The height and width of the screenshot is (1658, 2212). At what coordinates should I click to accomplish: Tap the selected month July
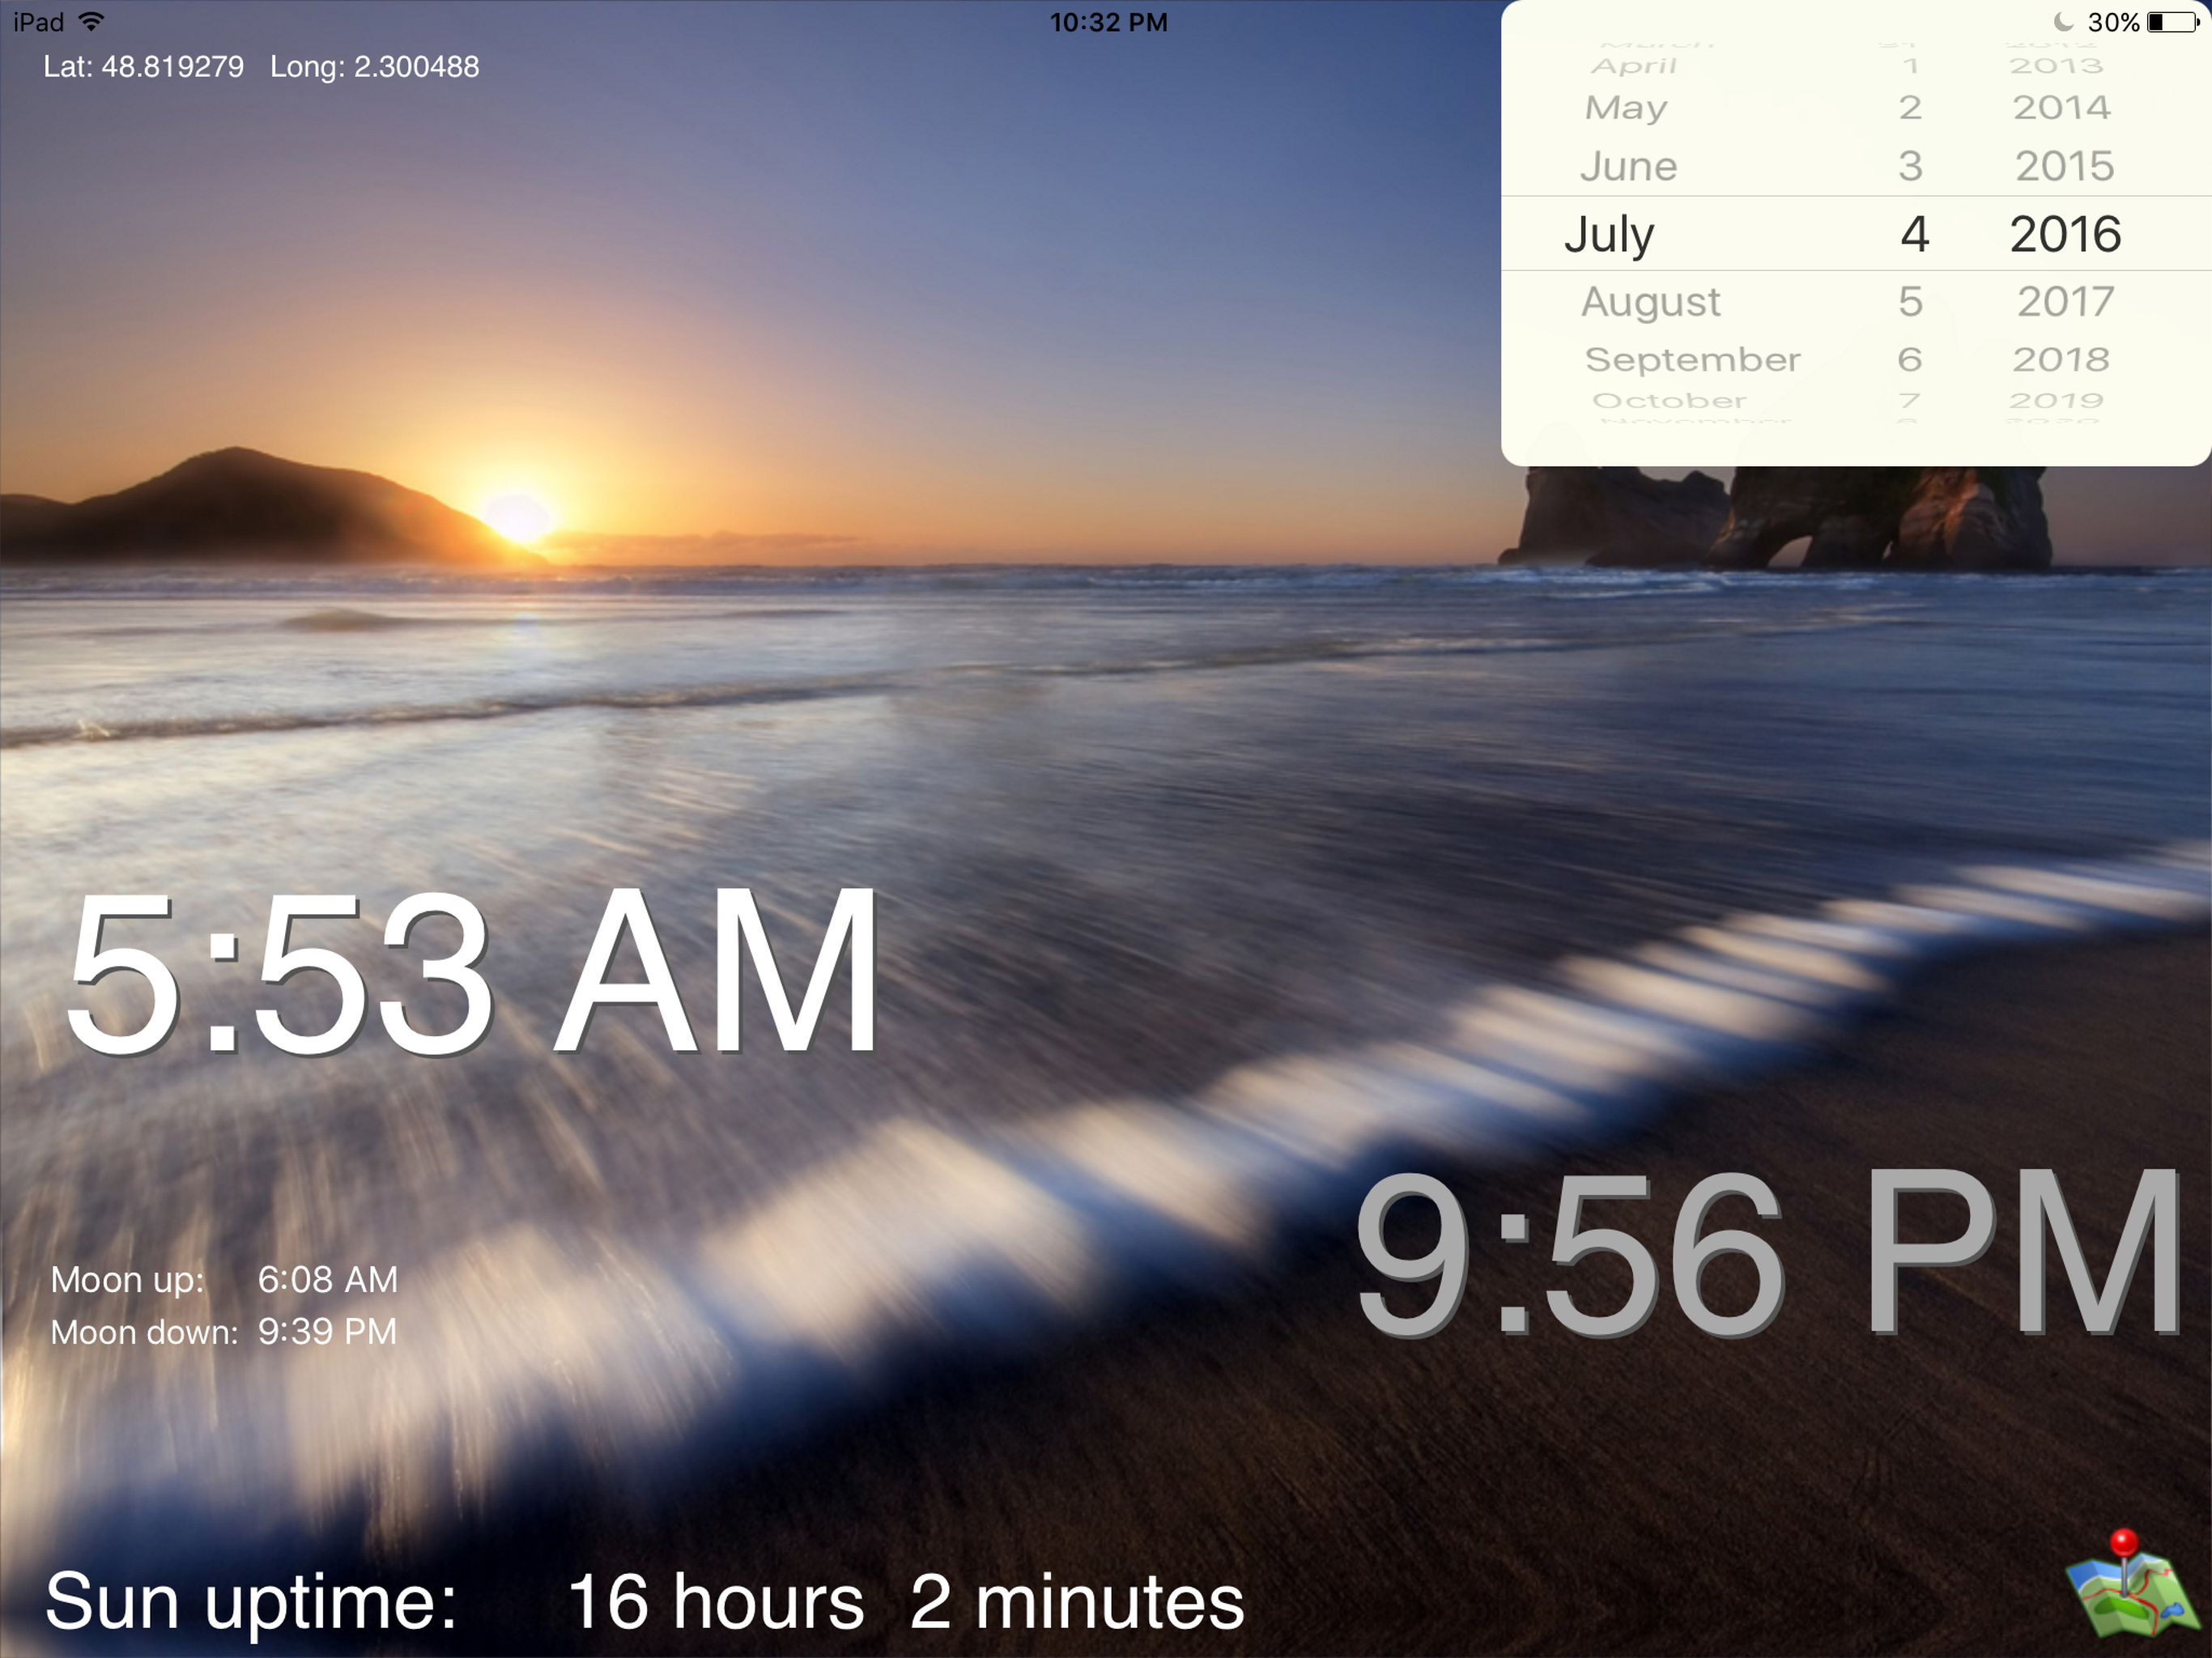click(1609, 234)
